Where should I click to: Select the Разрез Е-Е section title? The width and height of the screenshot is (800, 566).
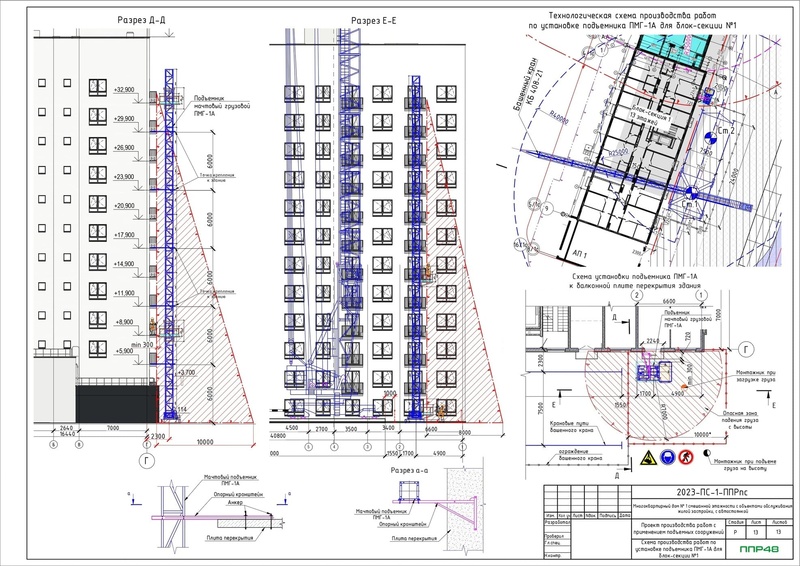coord(372,21)
